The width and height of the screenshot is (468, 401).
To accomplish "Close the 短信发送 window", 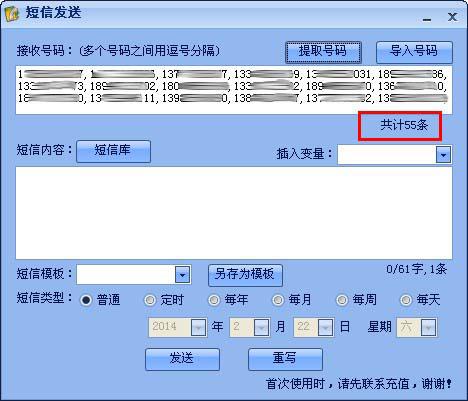I will 452,17.
